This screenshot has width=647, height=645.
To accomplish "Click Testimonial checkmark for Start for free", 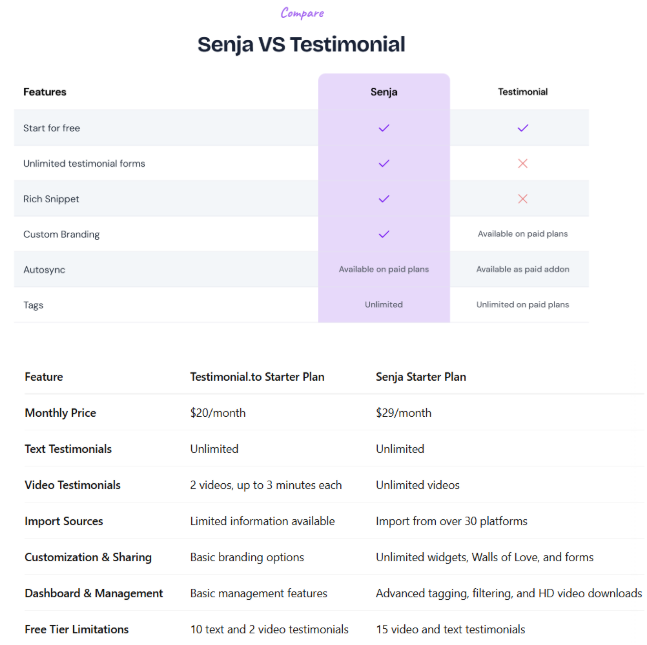I will point(523,128).
